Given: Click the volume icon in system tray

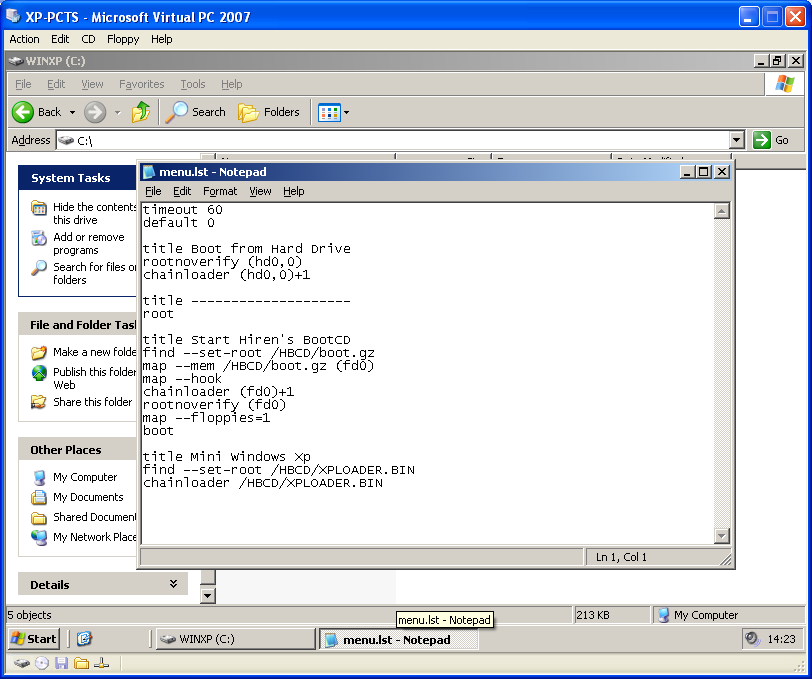Looking at the screenshot, I should [751, 639].
